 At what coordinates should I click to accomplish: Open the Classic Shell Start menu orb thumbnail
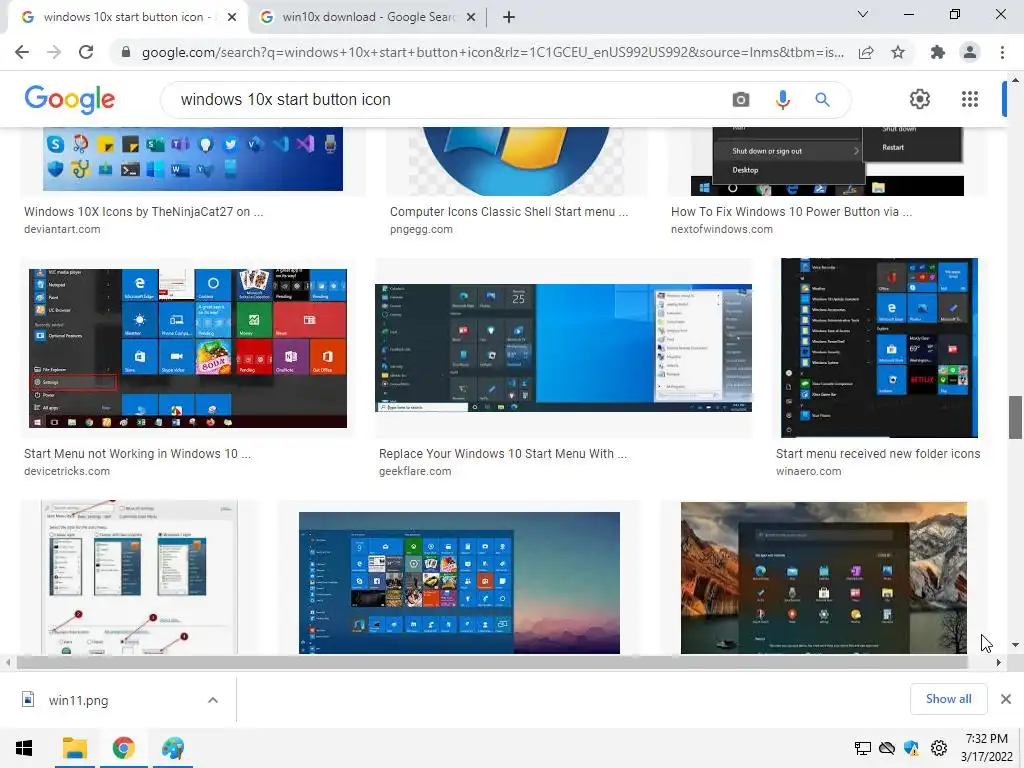pos(517,161)
